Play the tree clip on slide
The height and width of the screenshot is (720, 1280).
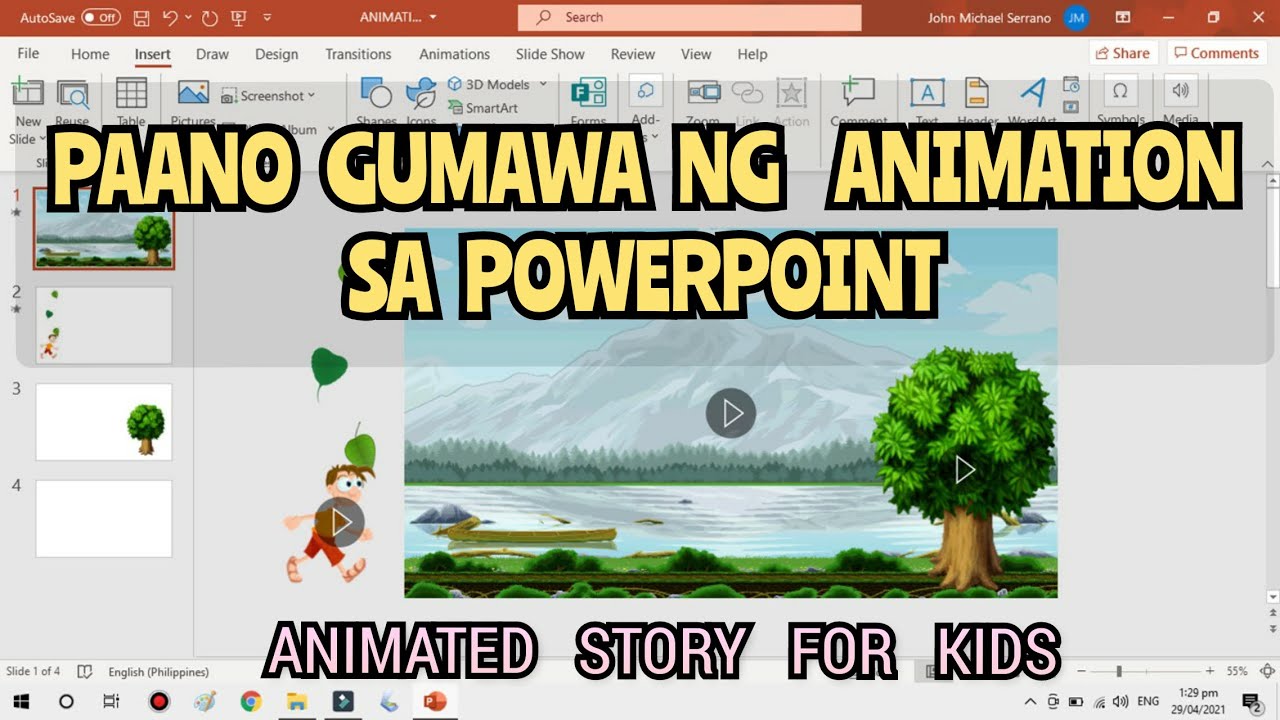964,469
